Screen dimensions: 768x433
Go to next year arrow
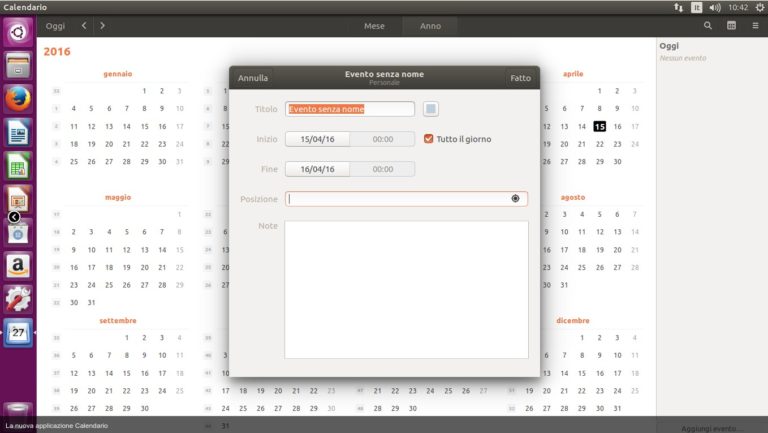click(102, 25)
